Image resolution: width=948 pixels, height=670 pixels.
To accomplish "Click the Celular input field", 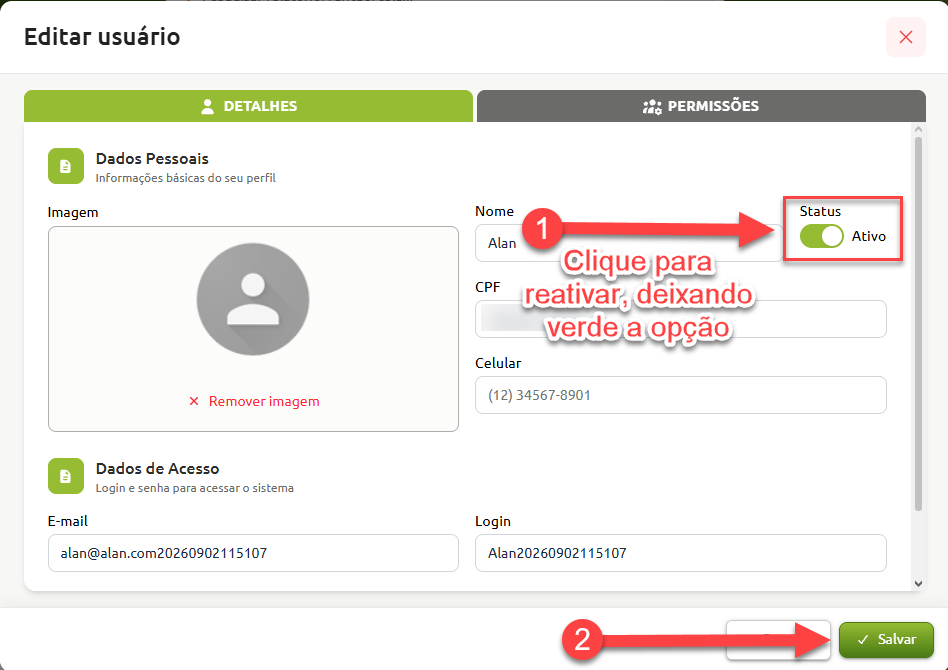I will [681, 395].
